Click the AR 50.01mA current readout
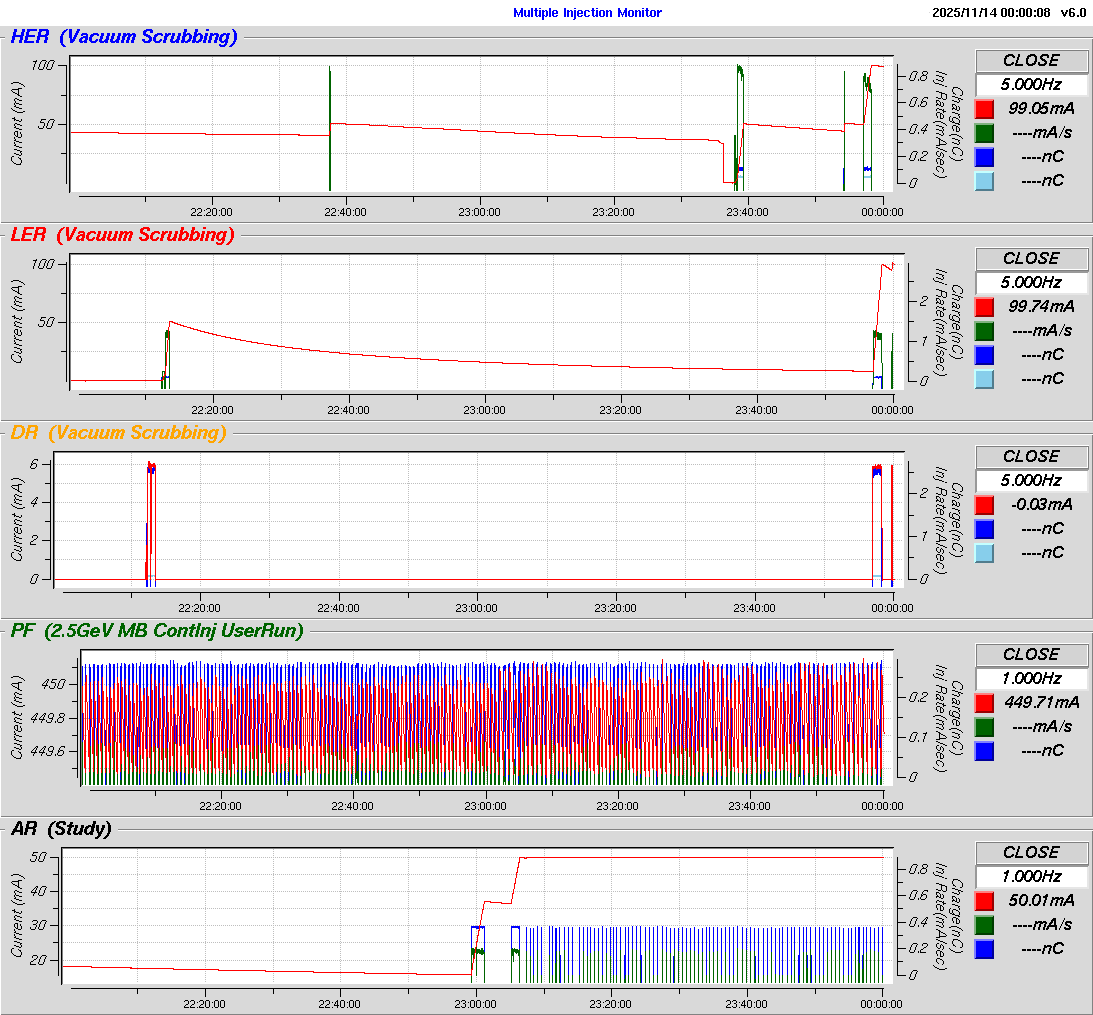The height and width of the screenshot is (1015, 1093). [1042, 900]
